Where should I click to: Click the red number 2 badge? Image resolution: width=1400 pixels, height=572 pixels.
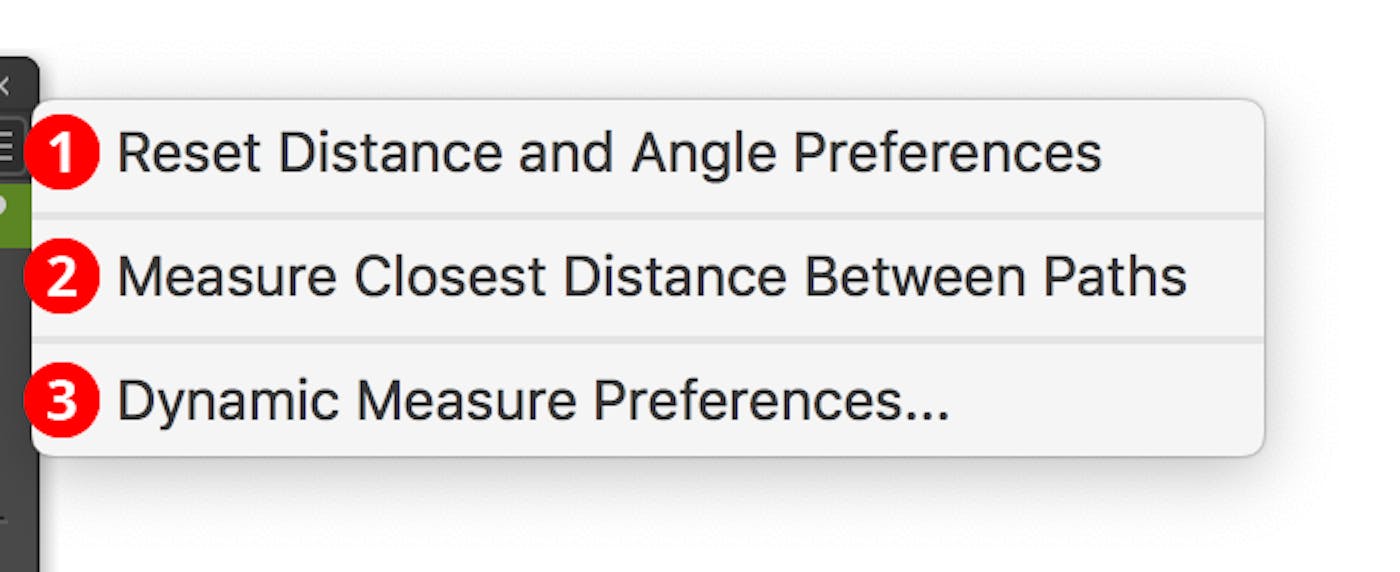pyautogui.click(x=62, y=277)
